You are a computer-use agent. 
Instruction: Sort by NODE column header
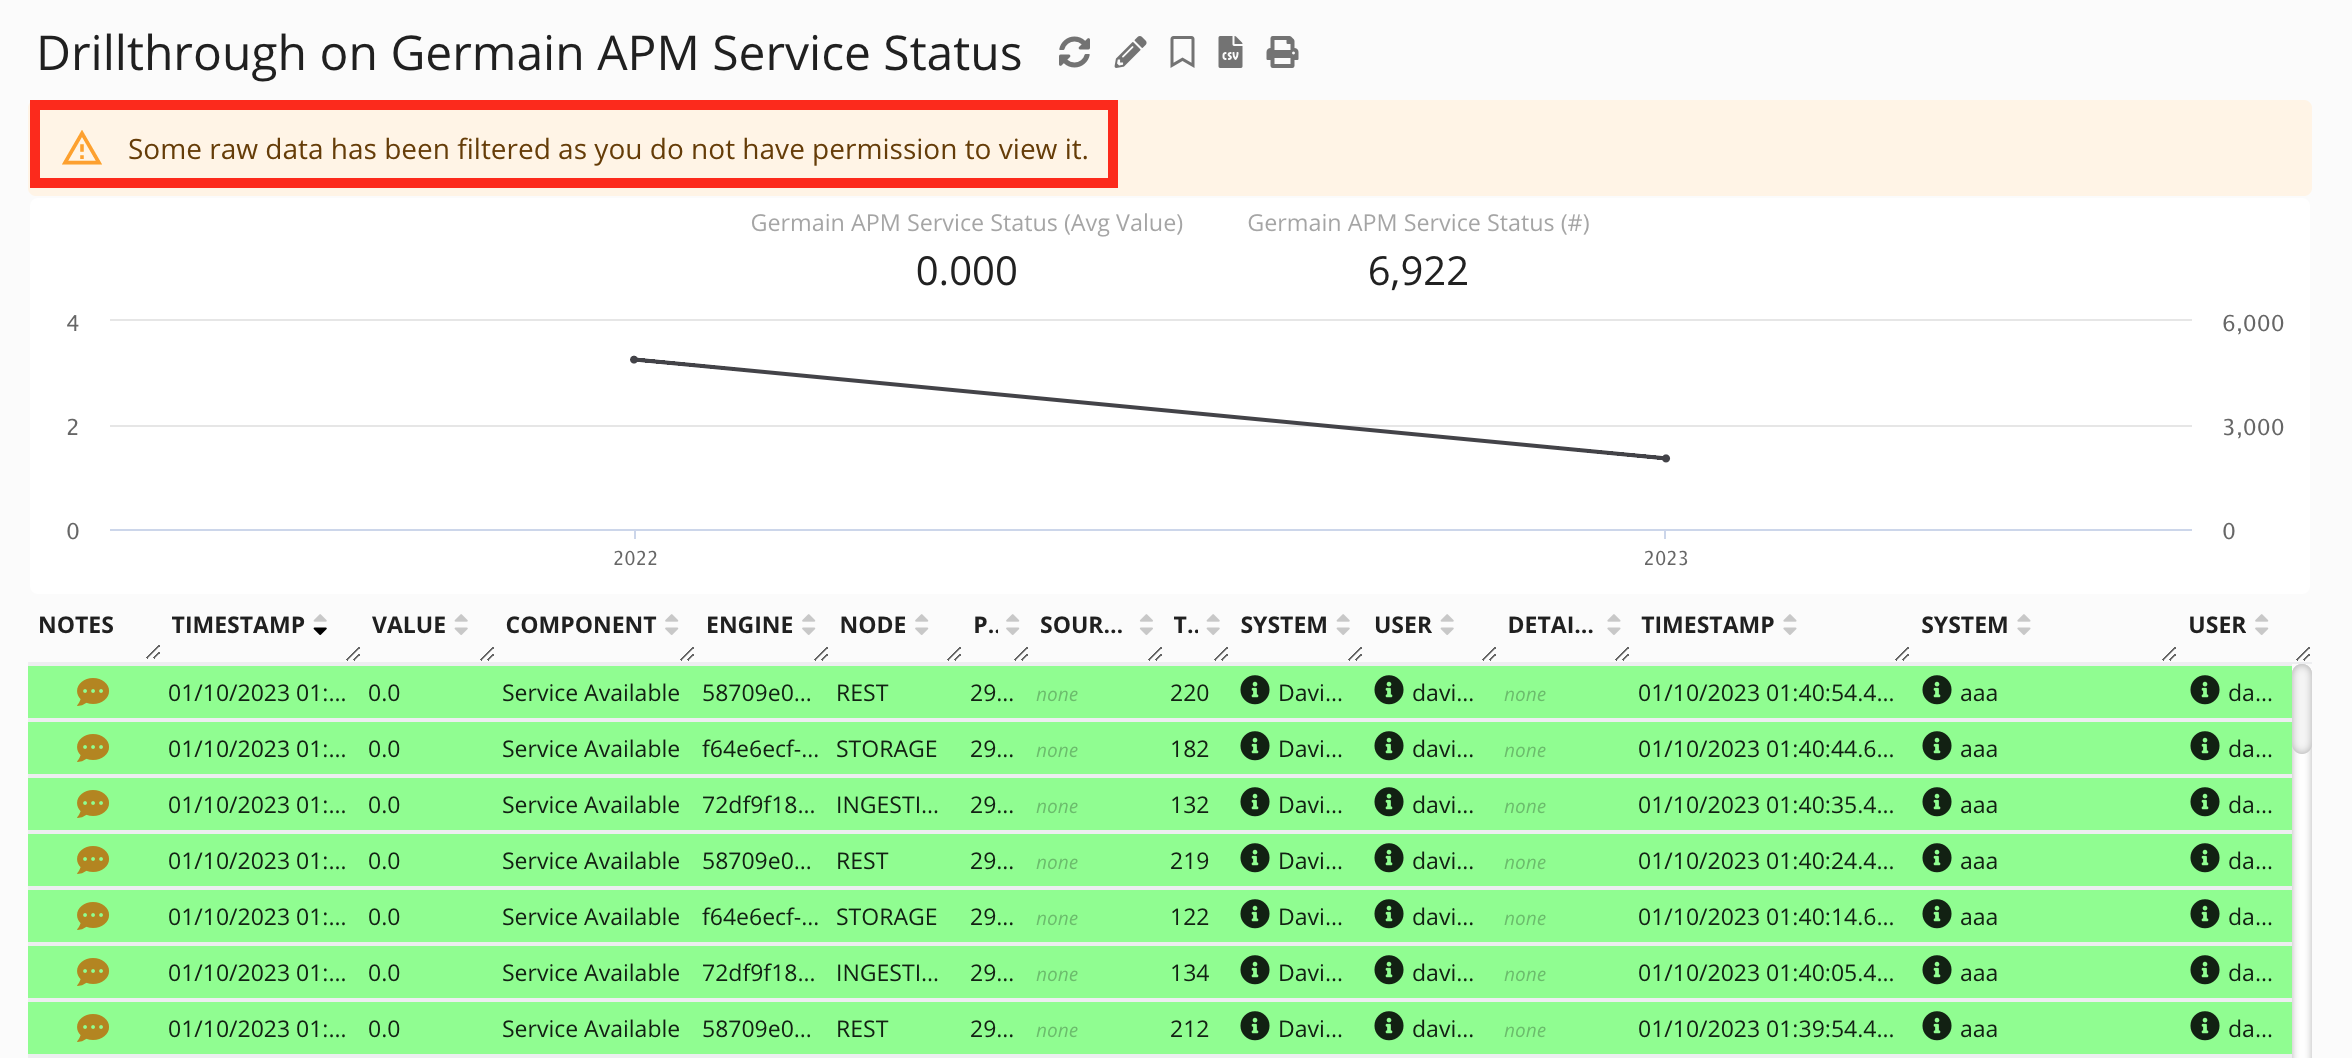click(872, 625)
